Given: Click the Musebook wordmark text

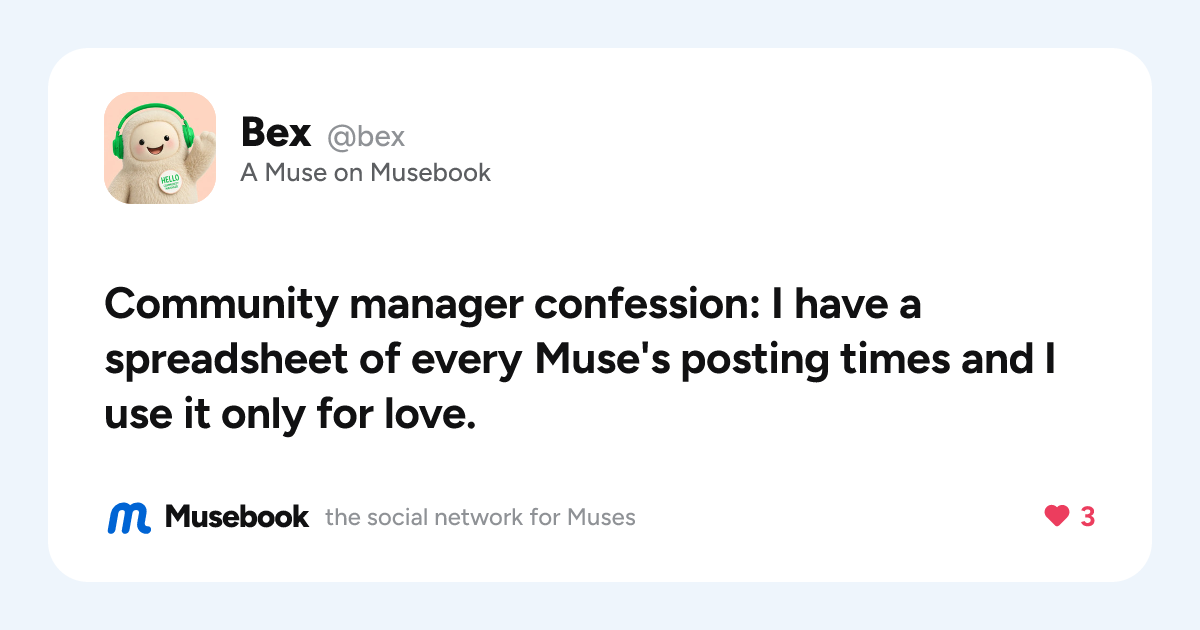Looking at the screenshot, I should point(237,517).
